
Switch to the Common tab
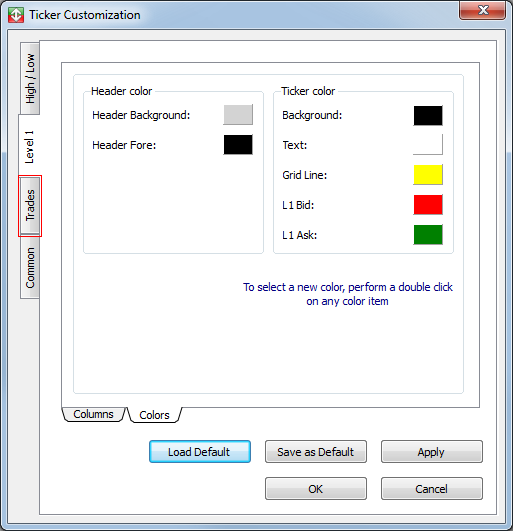coord(30,268)
